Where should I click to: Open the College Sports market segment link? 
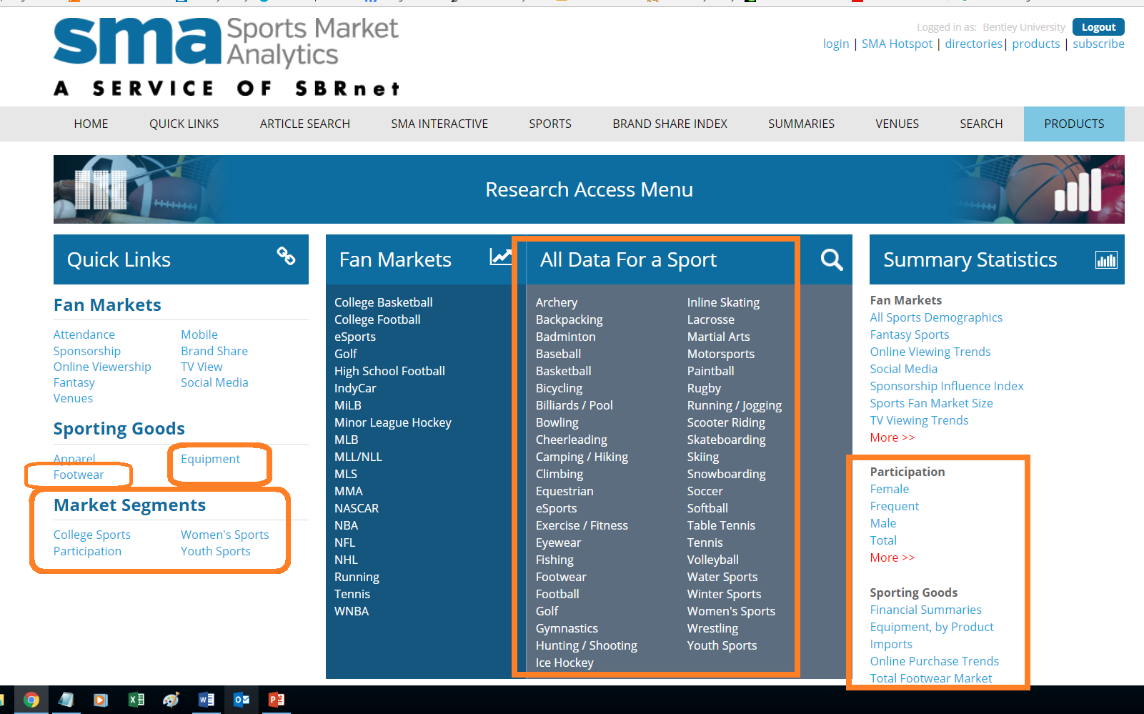[92, 535]
